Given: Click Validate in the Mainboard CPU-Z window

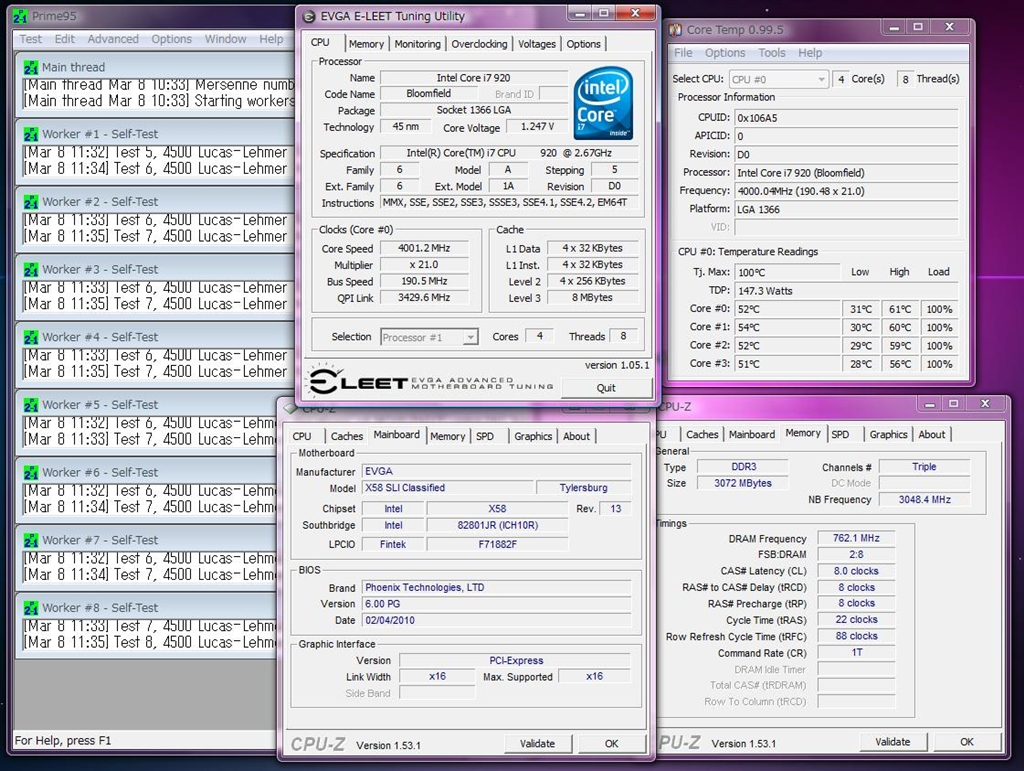Looking at the screenshot, I should coord(537,744).
